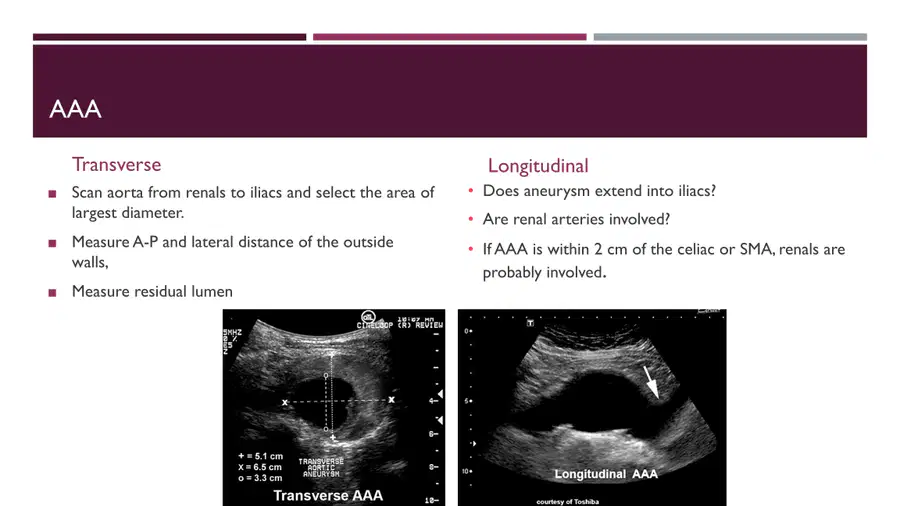The image size is (900, 506).
Task: Click the magenta middle accent bar
Action: pos(449,37)
